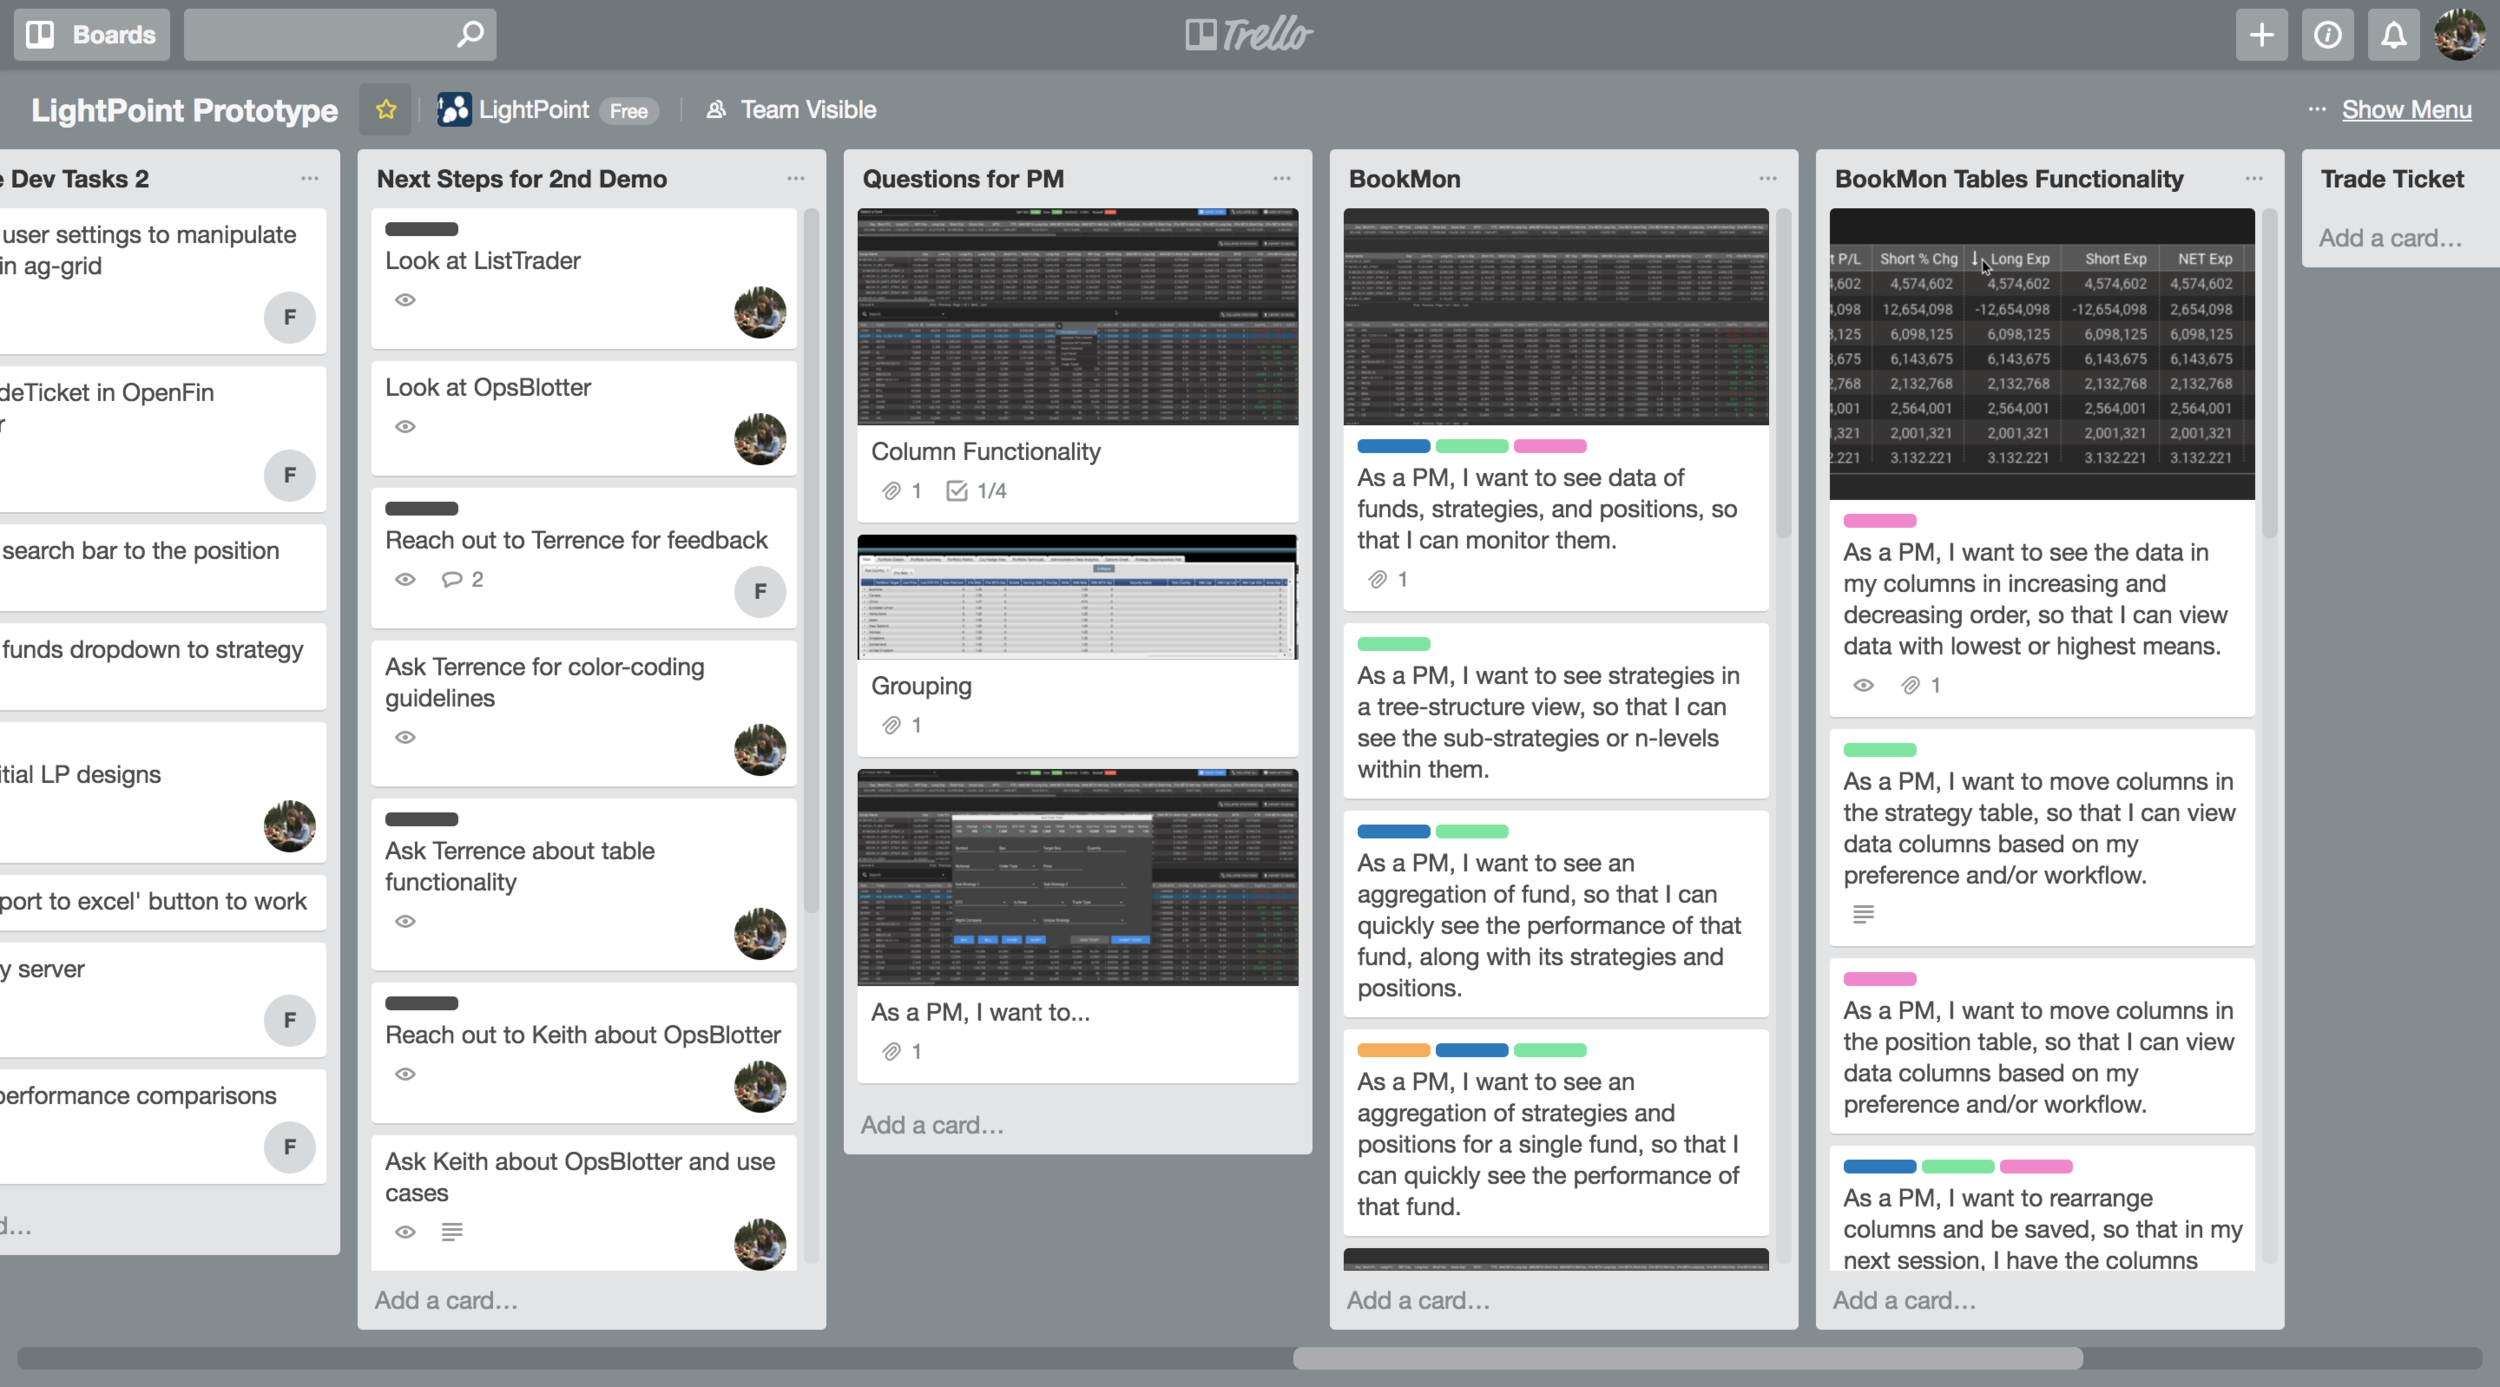Click the eye watch icon on Look at OpsBlotter
This screenshot has height=1387, width=2500.
tap(405, 427)
